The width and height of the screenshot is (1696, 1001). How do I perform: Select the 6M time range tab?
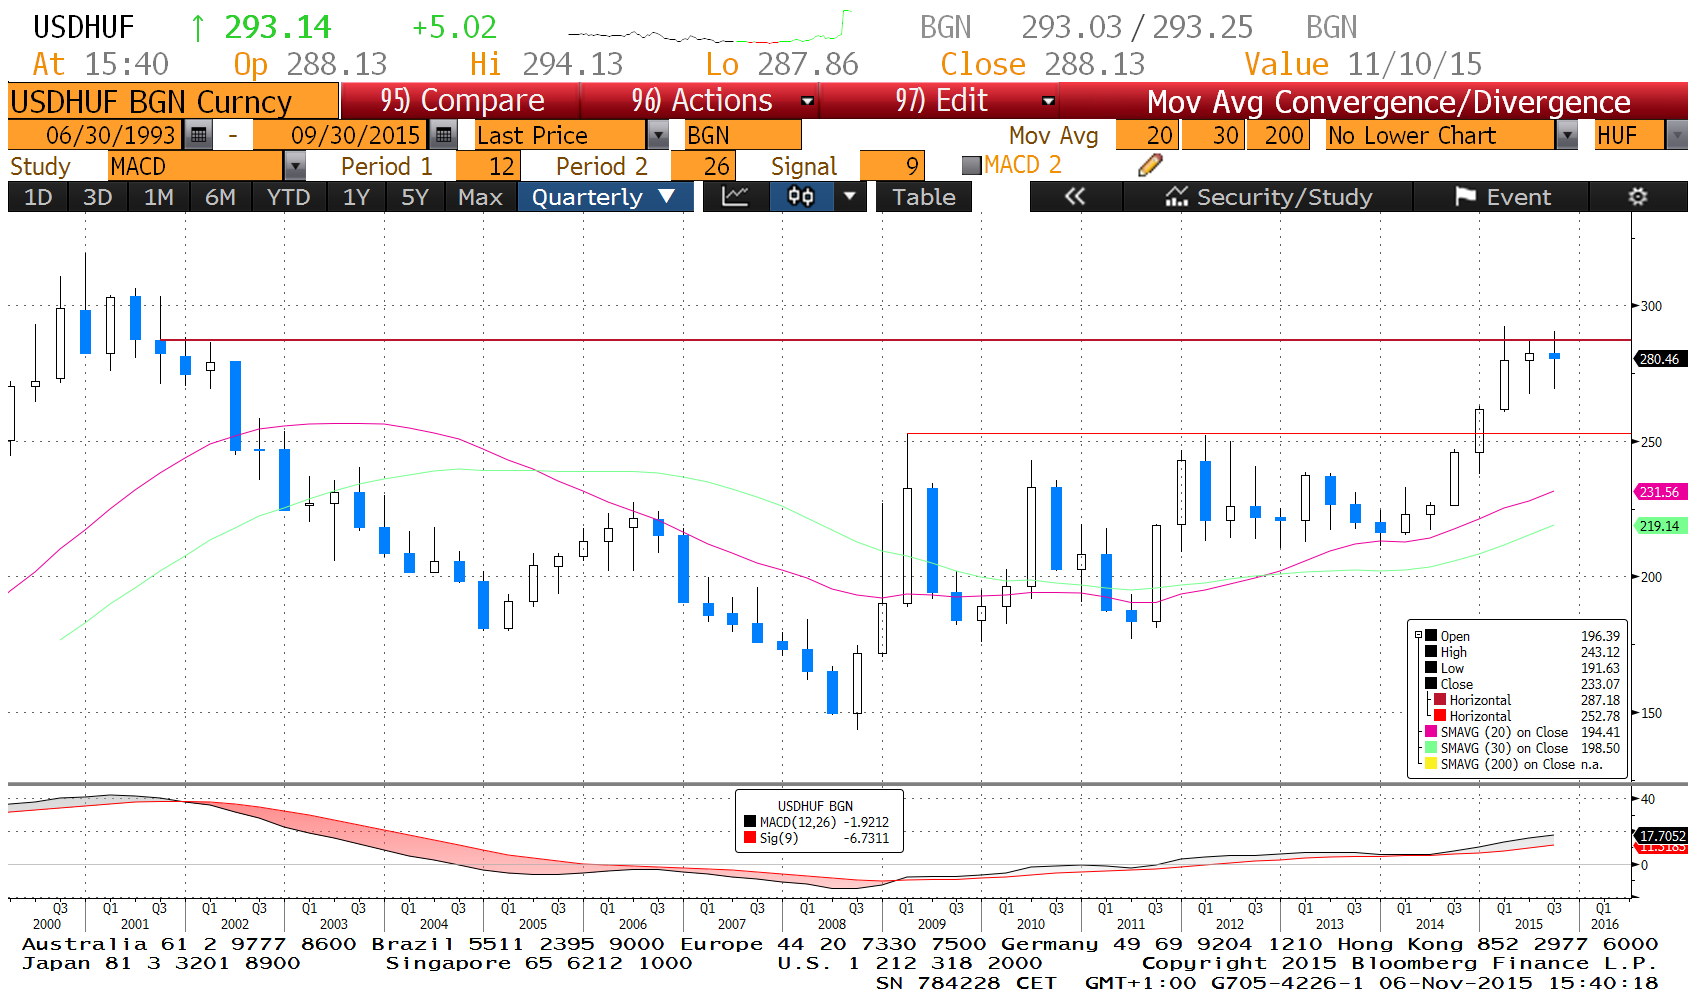[221, 197]
